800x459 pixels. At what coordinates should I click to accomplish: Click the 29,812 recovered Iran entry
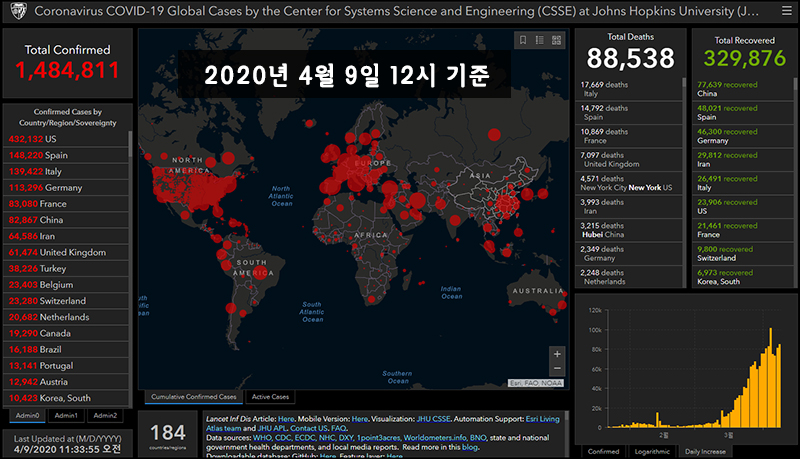[743, 159]
